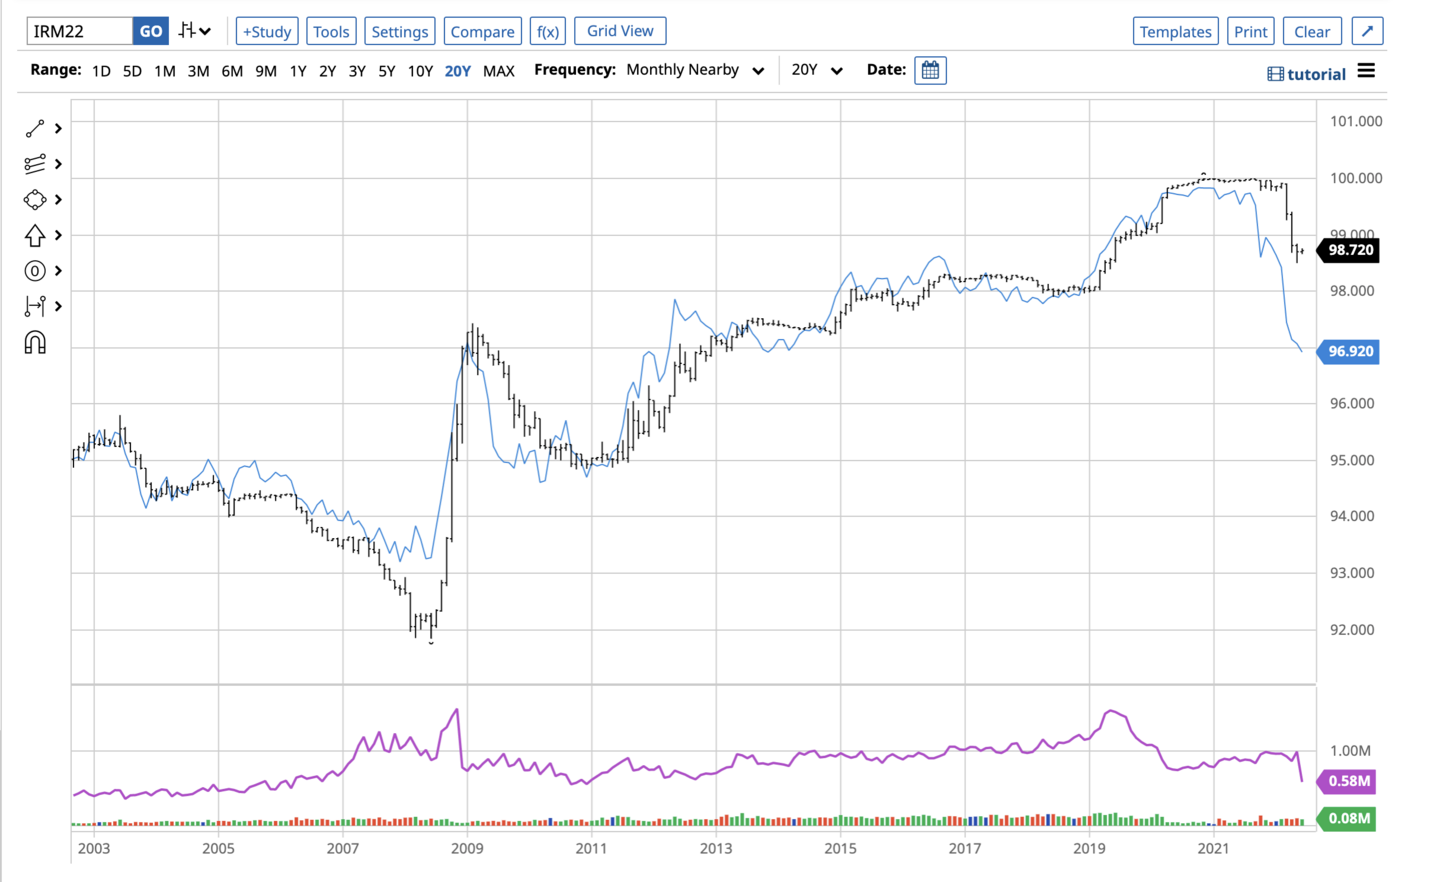Open chart Templates

(1176, 31)
